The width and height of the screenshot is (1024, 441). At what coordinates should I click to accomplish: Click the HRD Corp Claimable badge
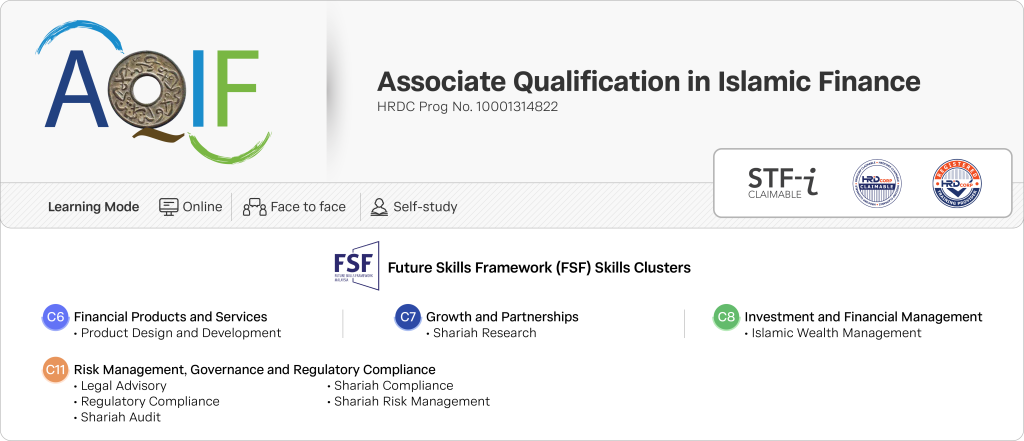pos(877,184)
